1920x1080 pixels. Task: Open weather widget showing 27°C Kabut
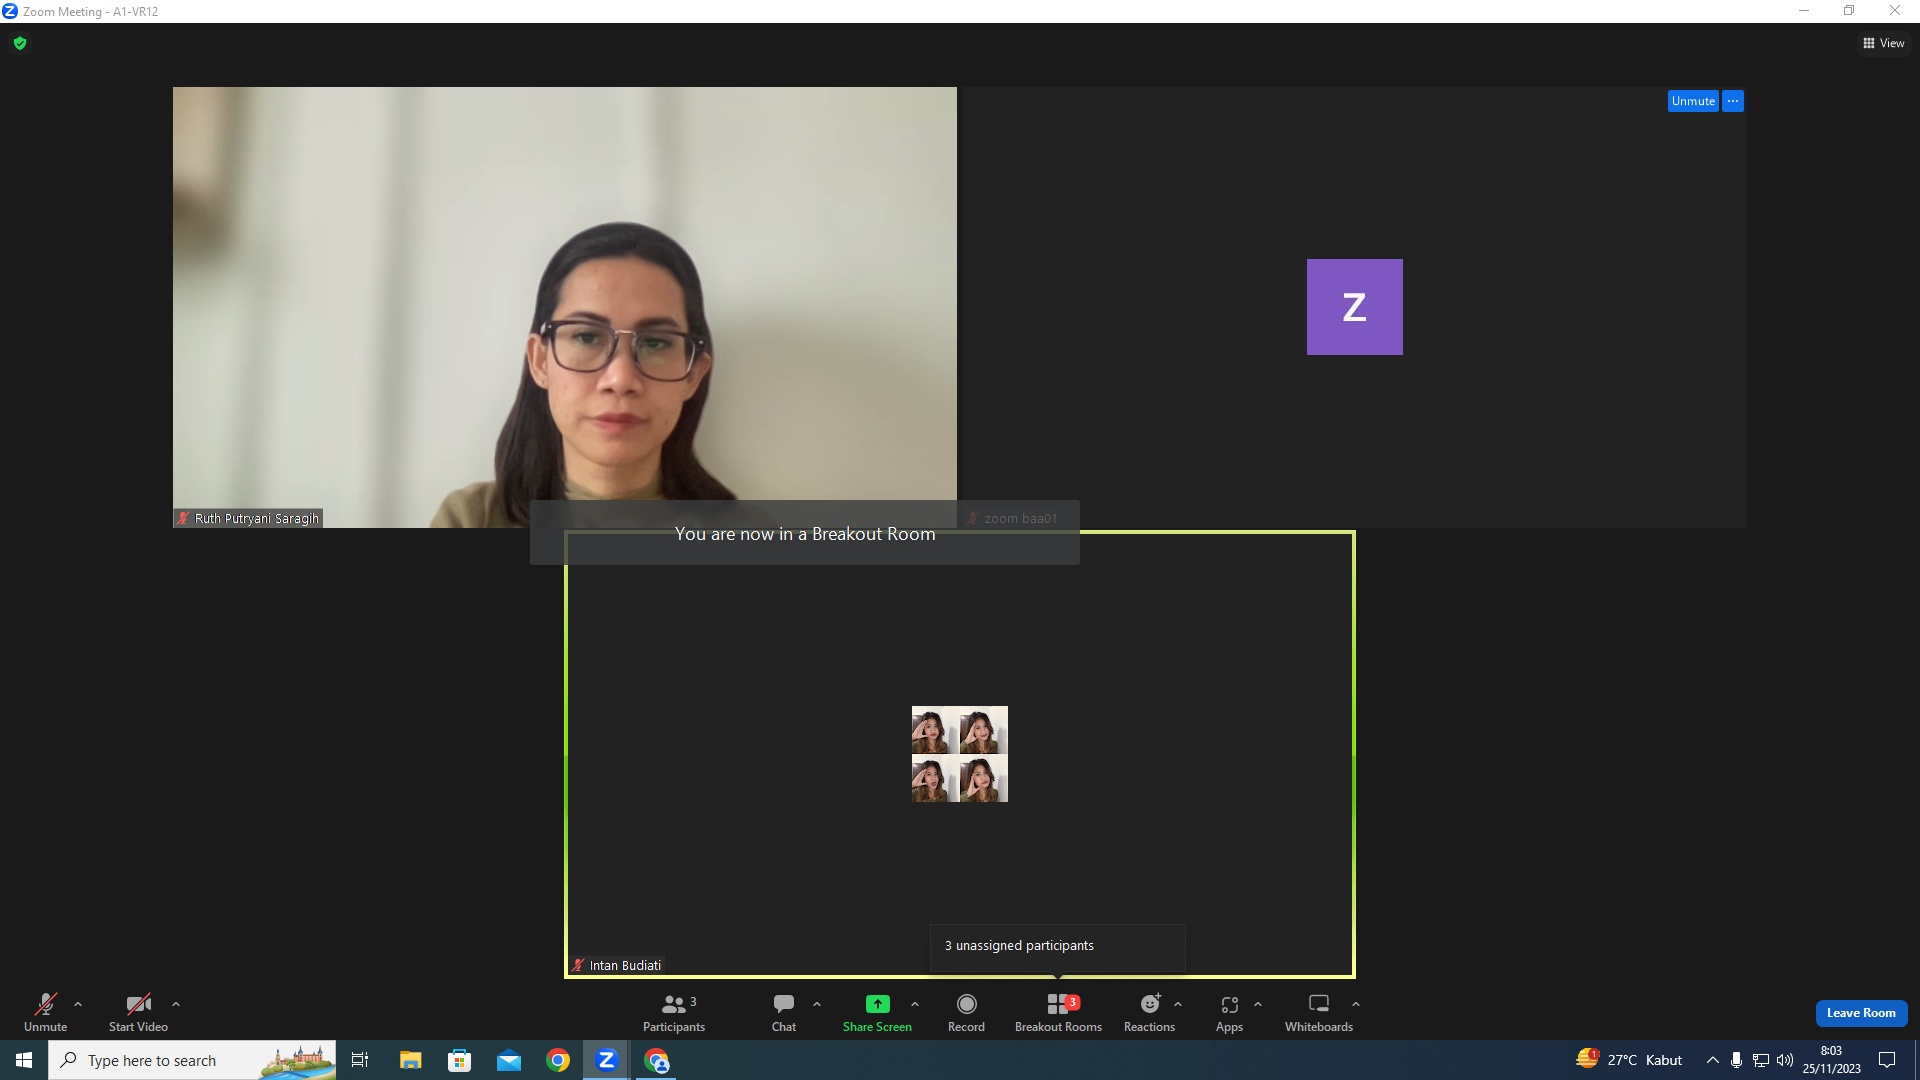click(1629, 1060)
